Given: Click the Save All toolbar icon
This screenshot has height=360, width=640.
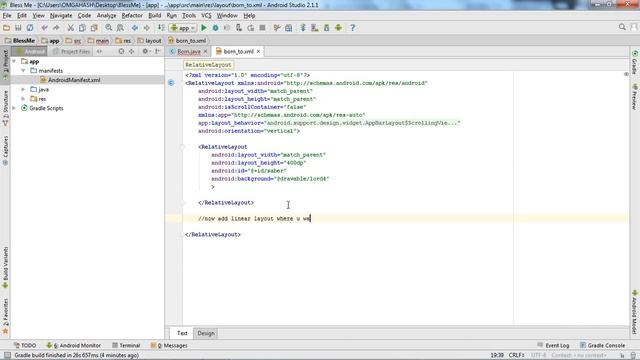Looking at the screenshot, I should (18, 28).
